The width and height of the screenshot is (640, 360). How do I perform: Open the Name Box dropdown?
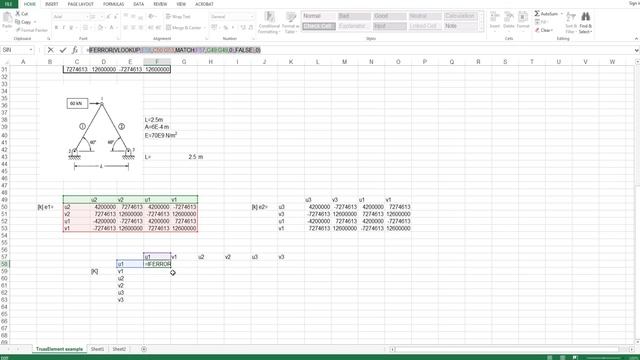31,50
